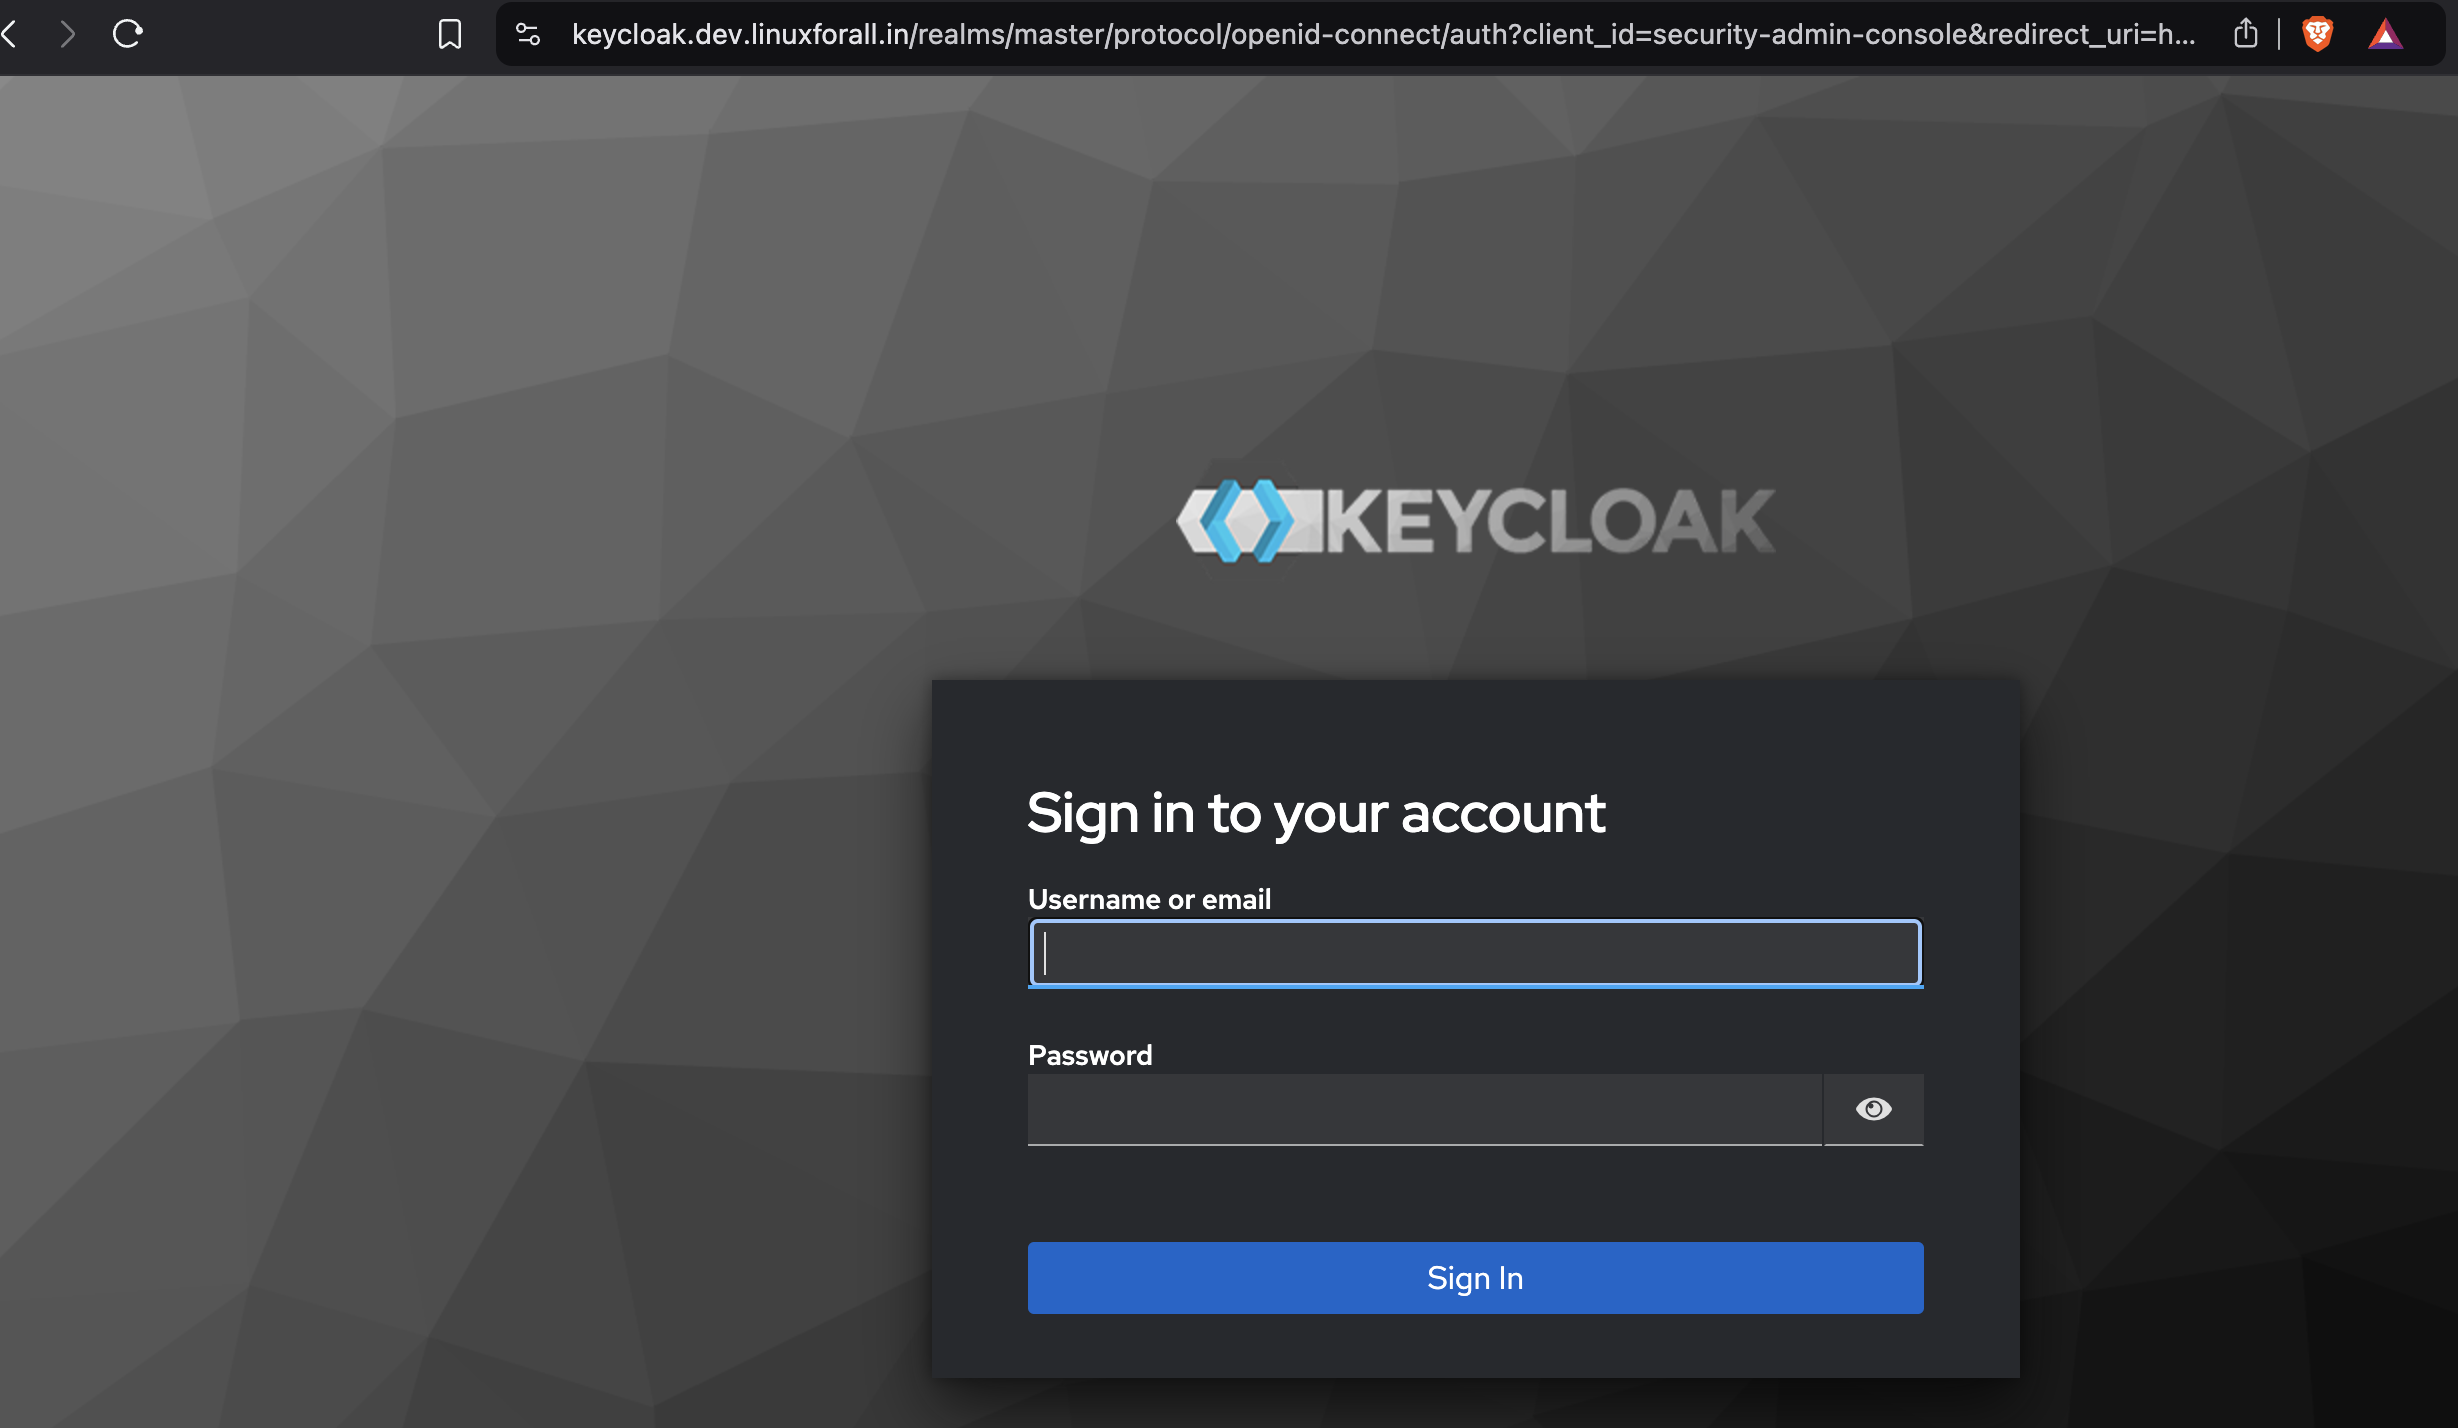This screenshot has width=2458, height=1428.
Task: Expand Brave Shields panel for this site
Action: [2317, 33]
